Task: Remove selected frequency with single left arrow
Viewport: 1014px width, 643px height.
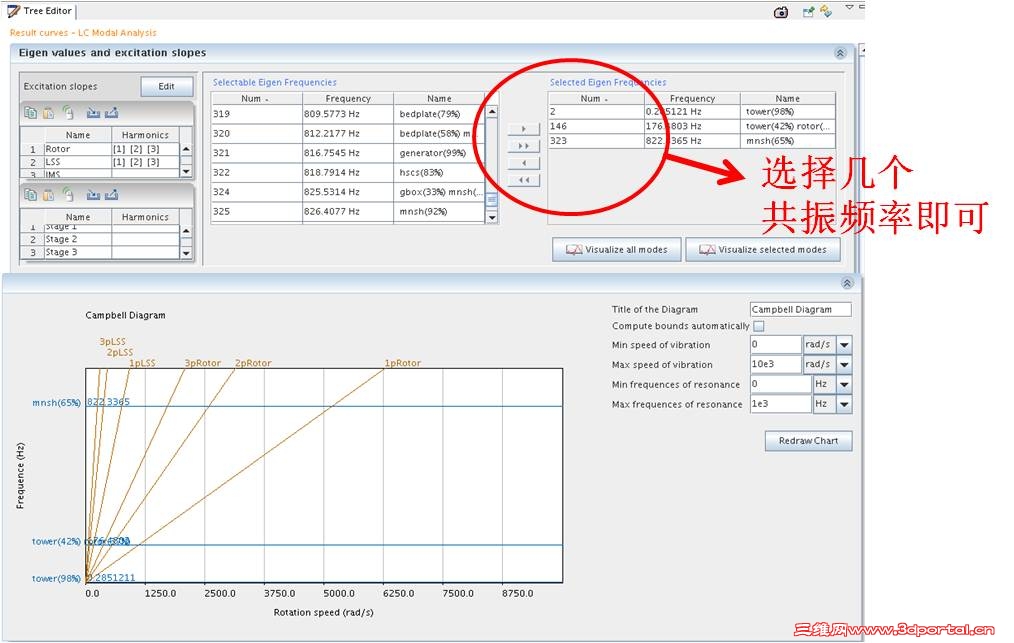Action: click(x=524, y=163)
